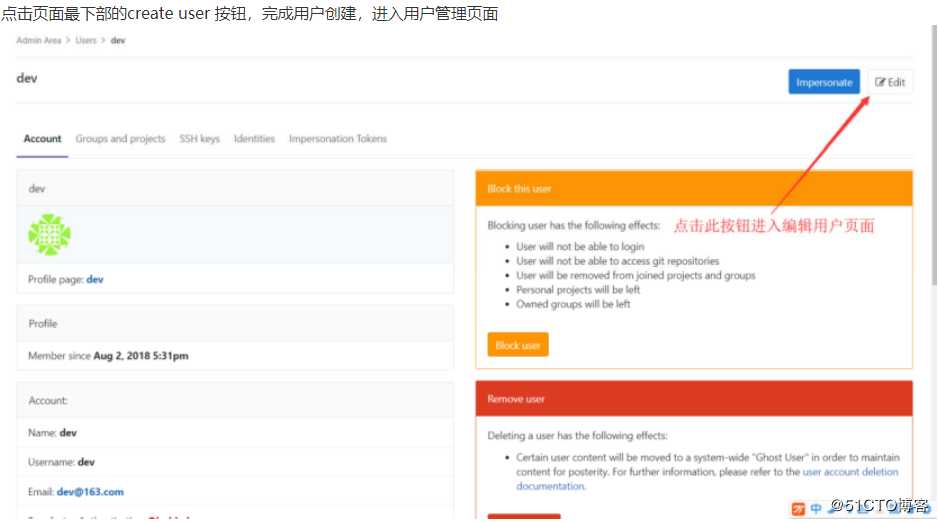Screen dimensions: 938x522
Task: Switch to the Identities tab
Action: click(x=254, y=139)
